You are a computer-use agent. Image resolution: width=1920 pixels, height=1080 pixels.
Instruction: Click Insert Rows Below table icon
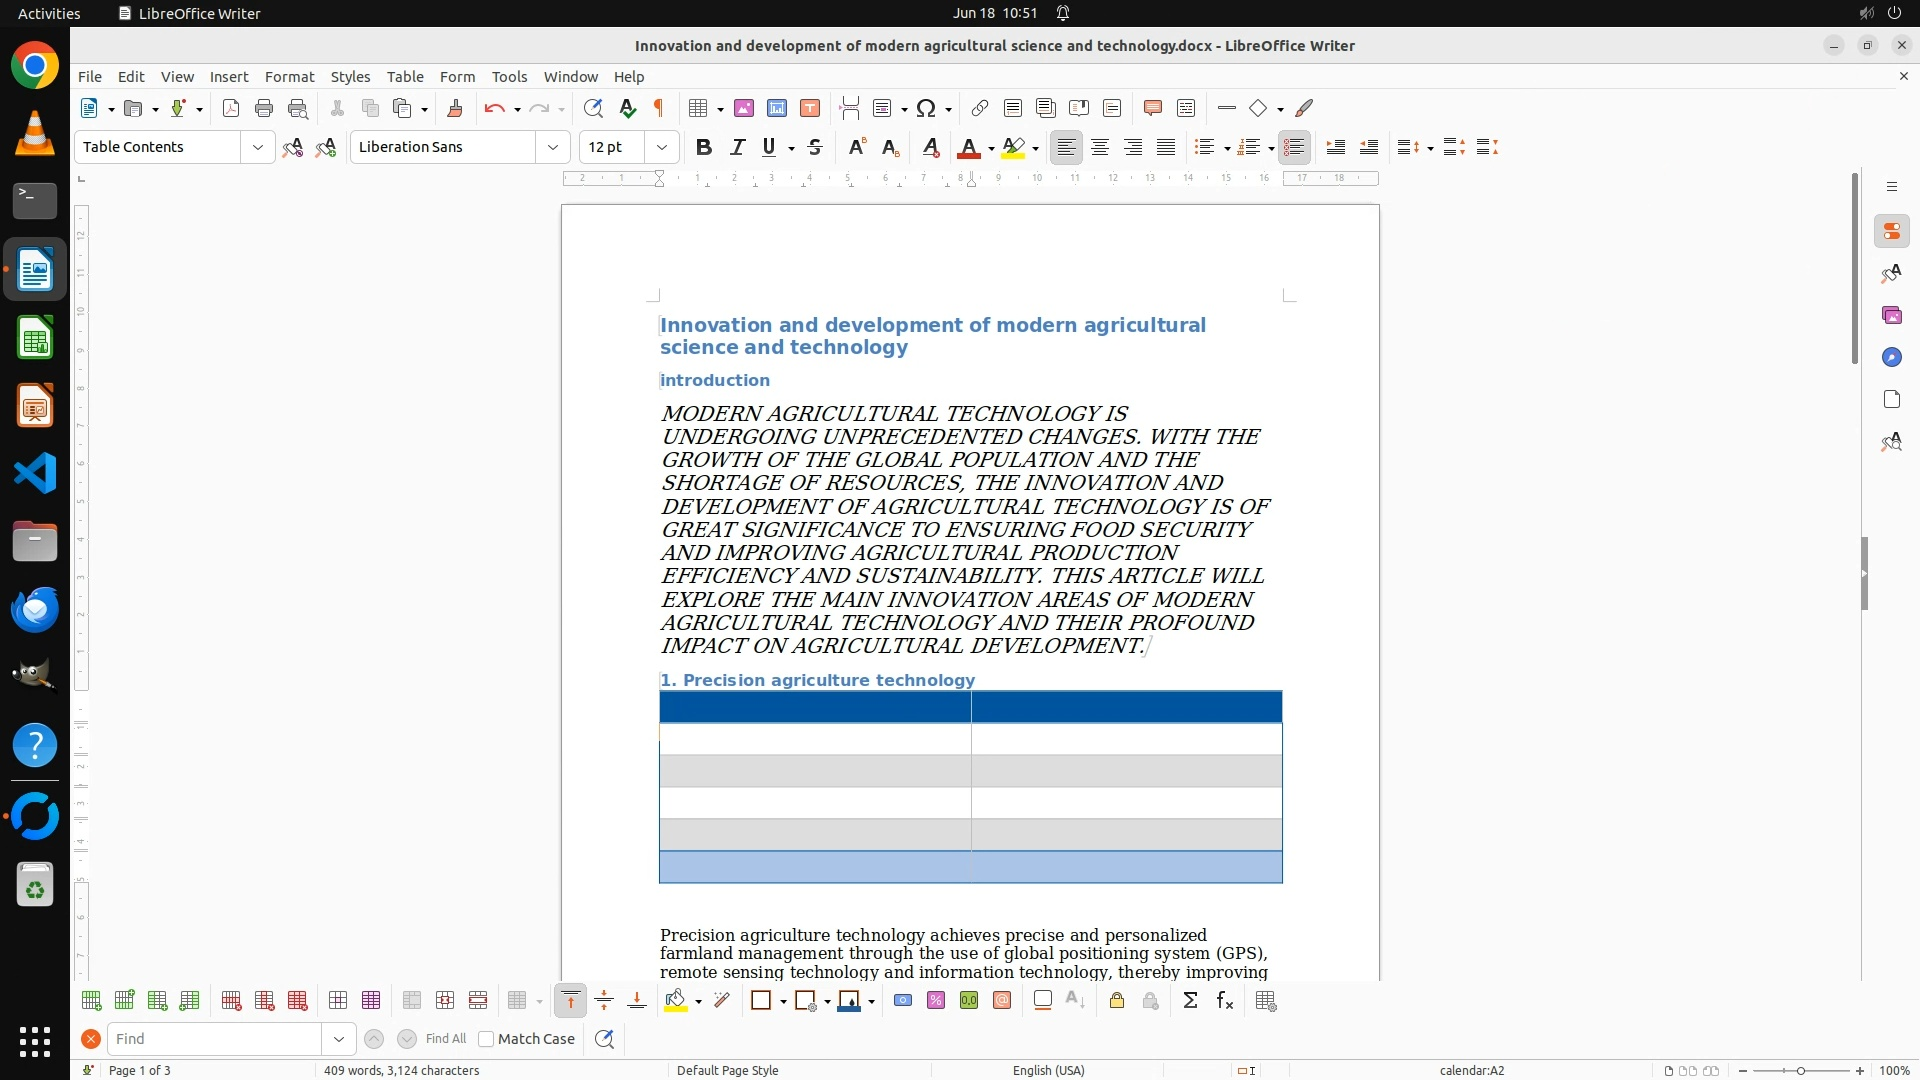click(124, 1001)
